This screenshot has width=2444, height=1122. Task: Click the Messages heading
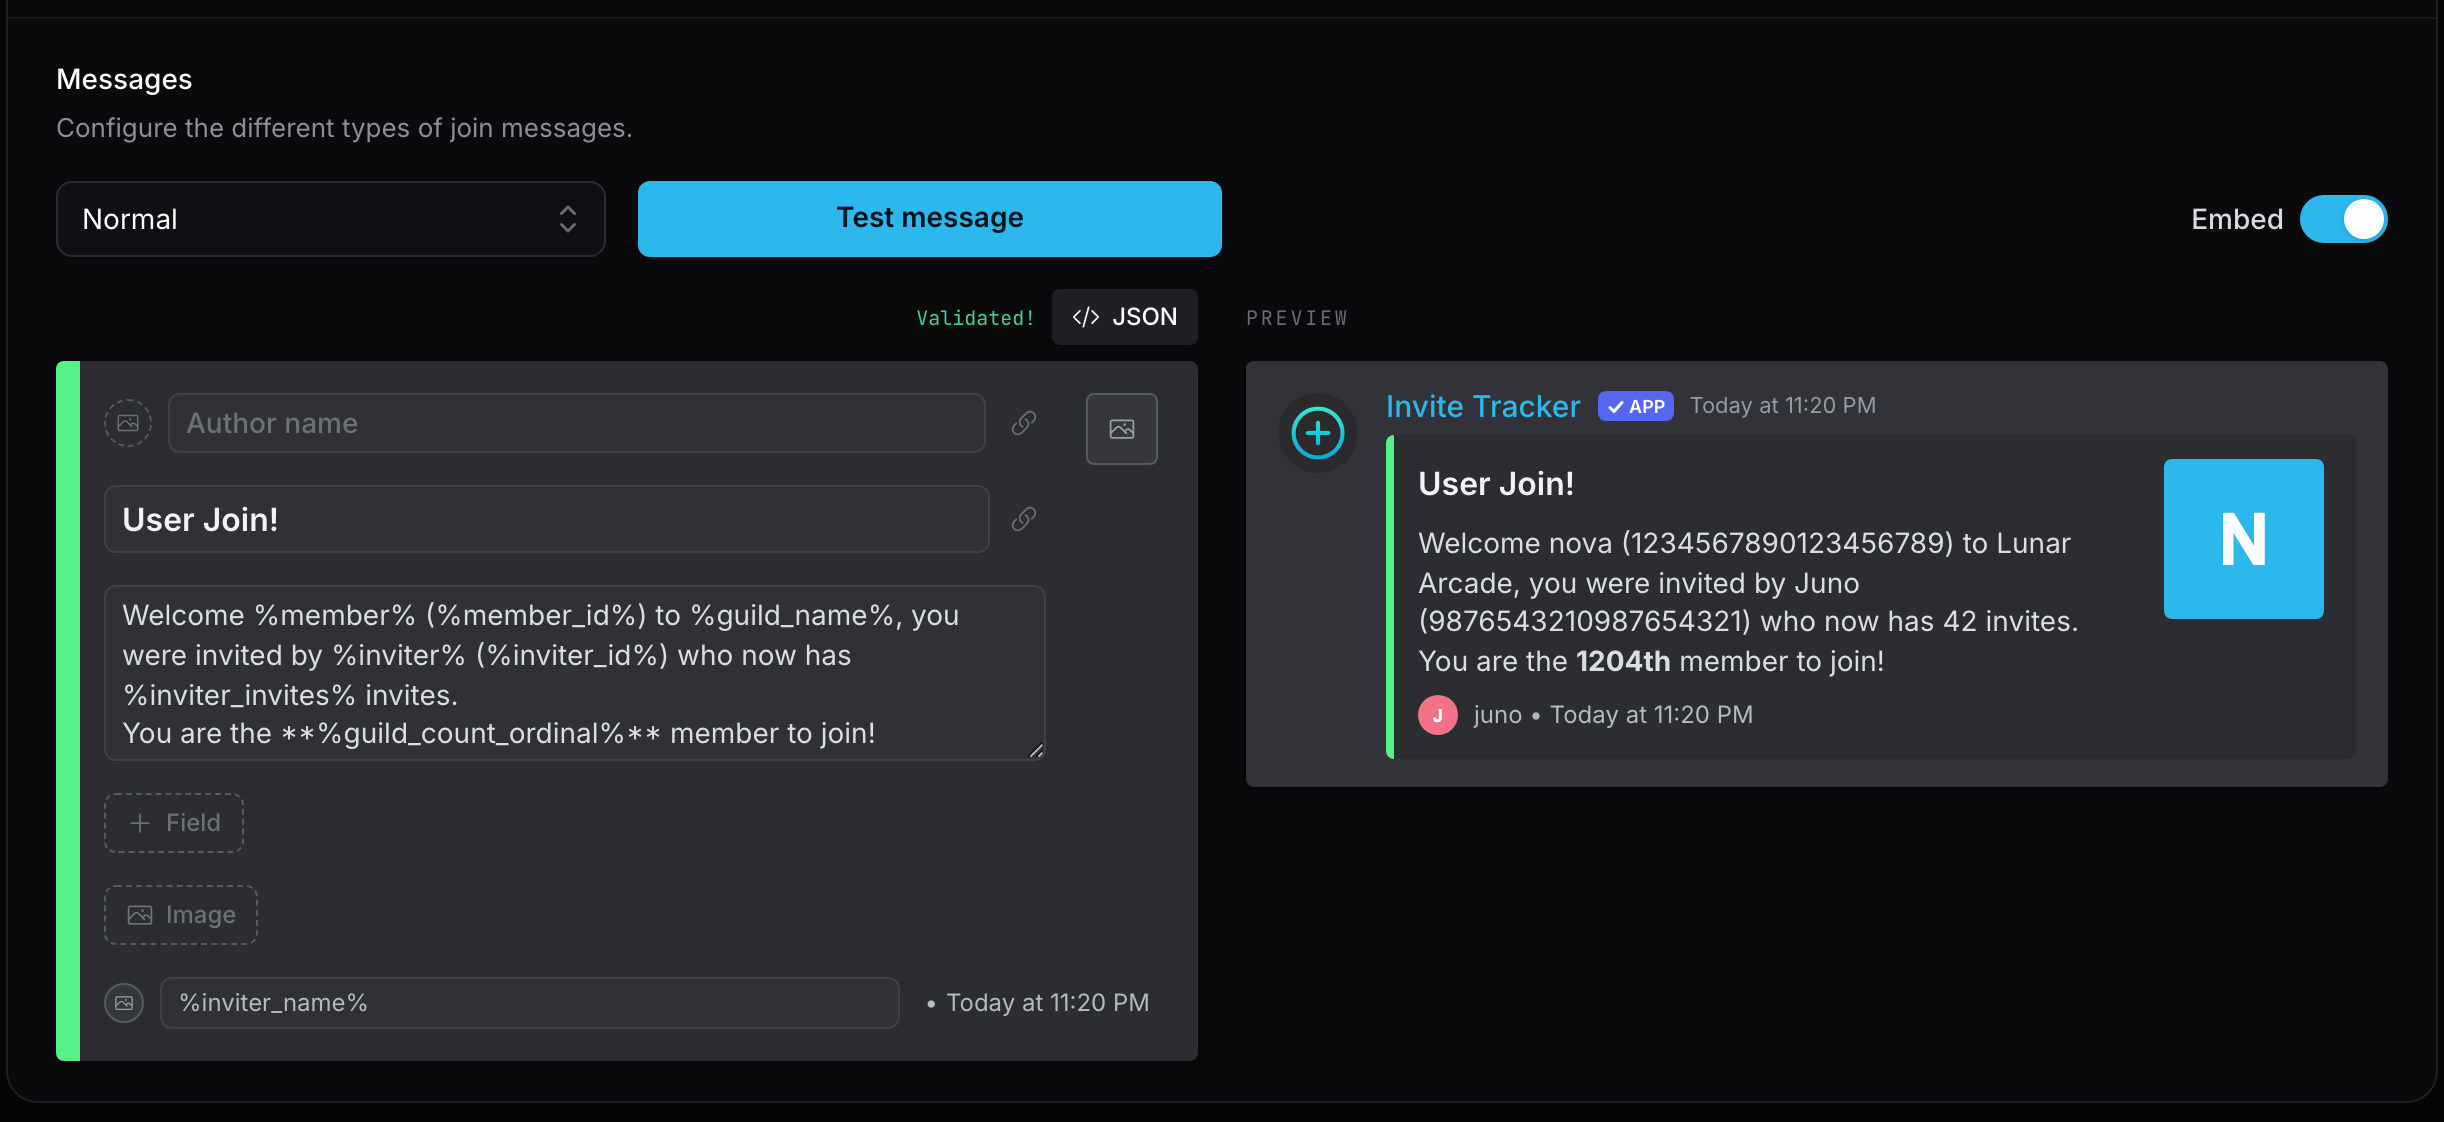tap(124, 79)
